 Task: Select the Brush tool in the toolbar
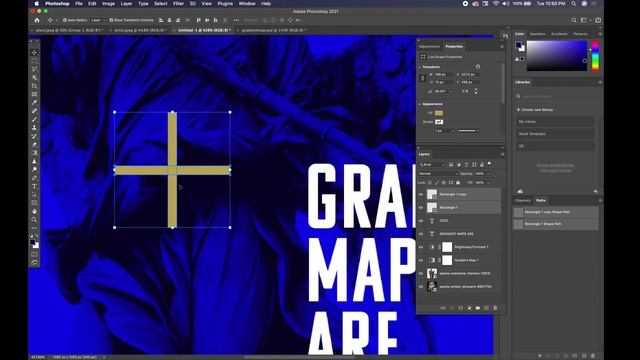point(34,119)
